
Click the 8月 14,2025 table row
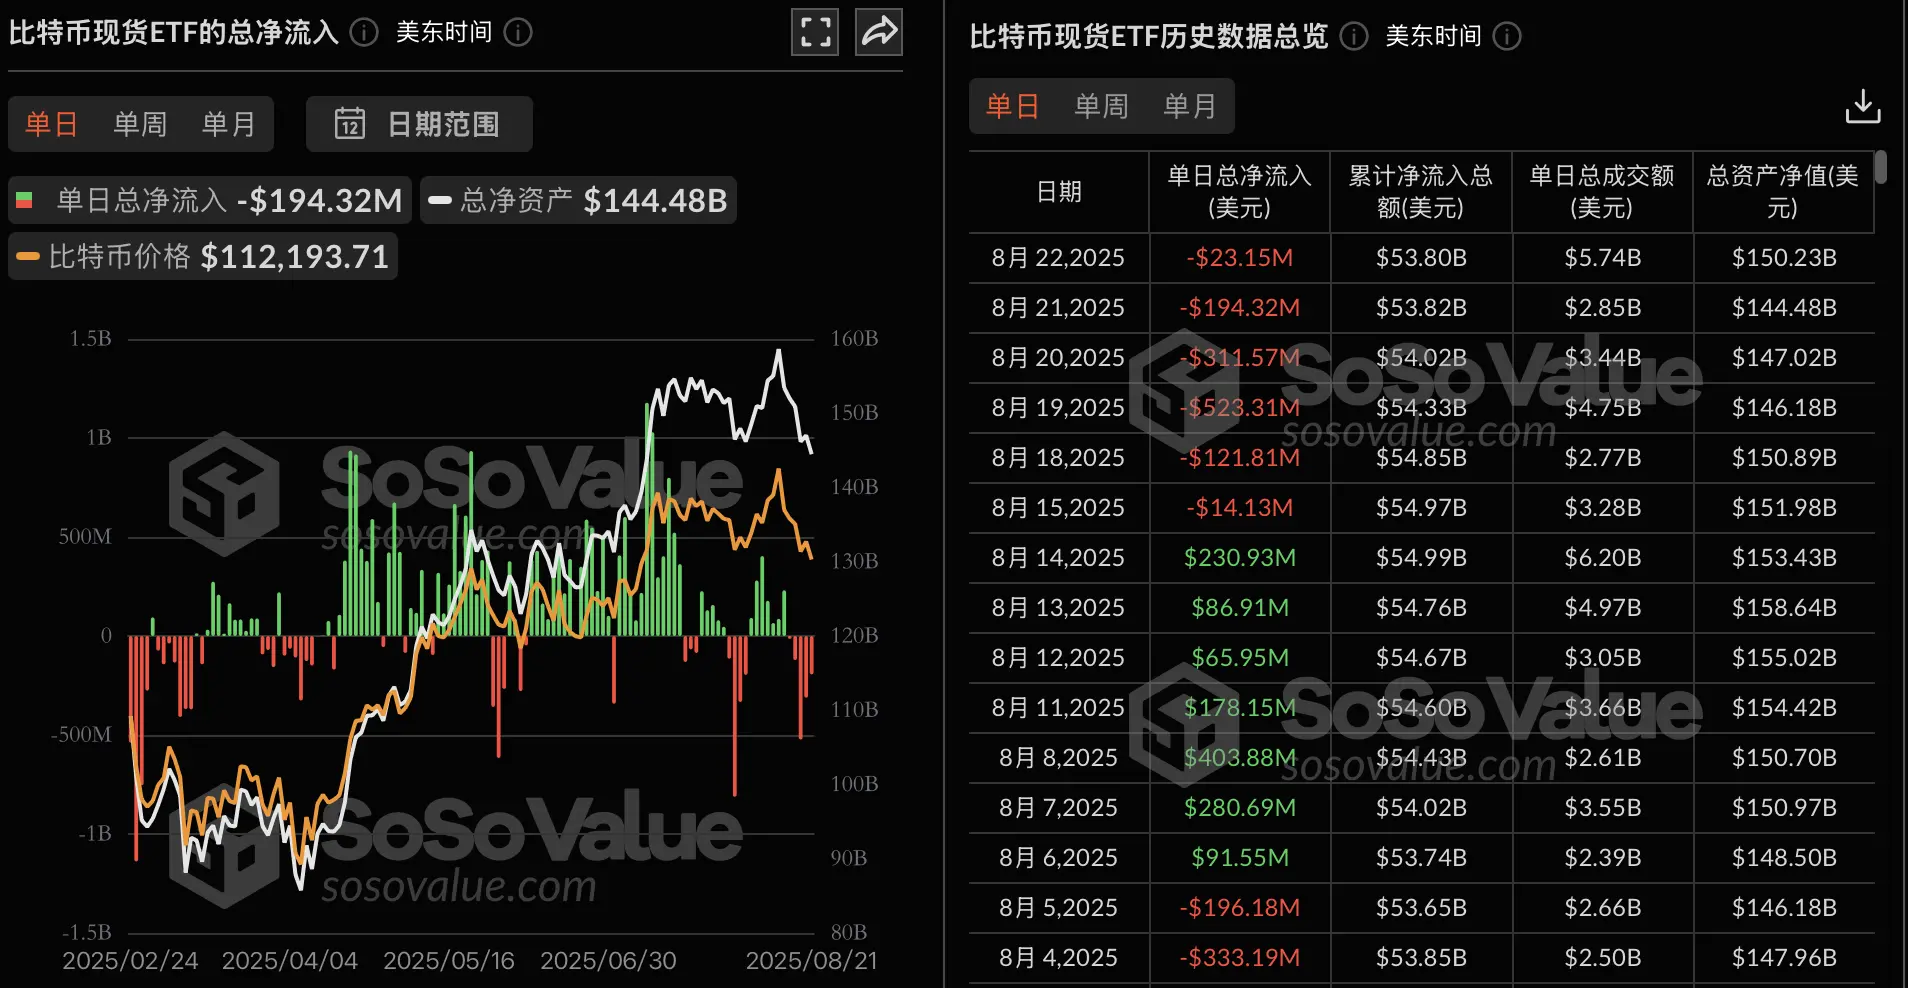1420,558
